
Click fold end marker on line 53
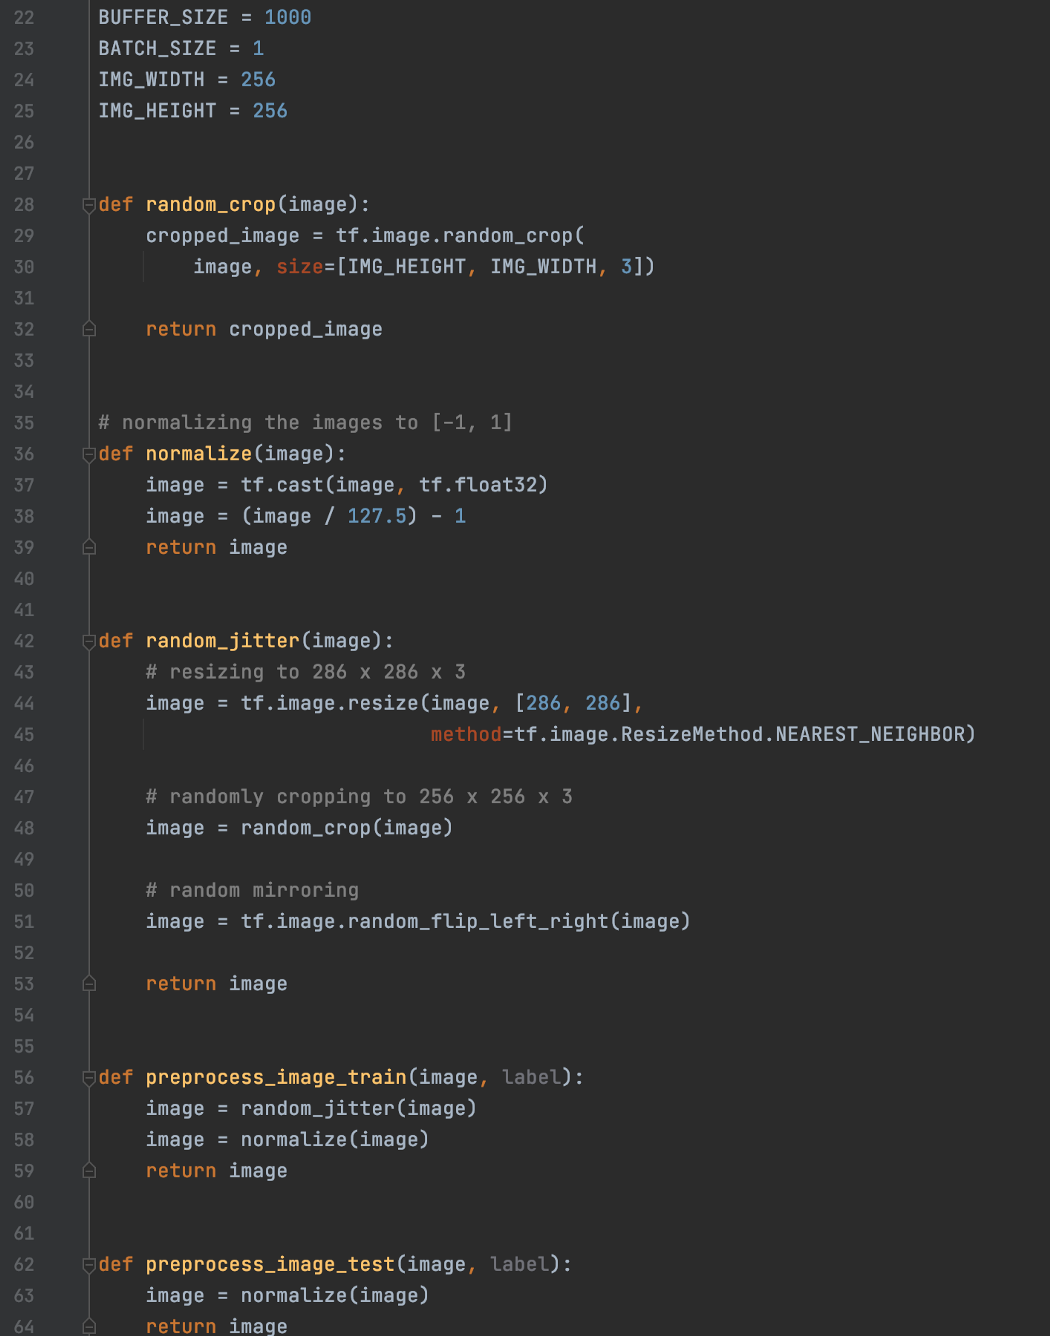pos(89,984)
